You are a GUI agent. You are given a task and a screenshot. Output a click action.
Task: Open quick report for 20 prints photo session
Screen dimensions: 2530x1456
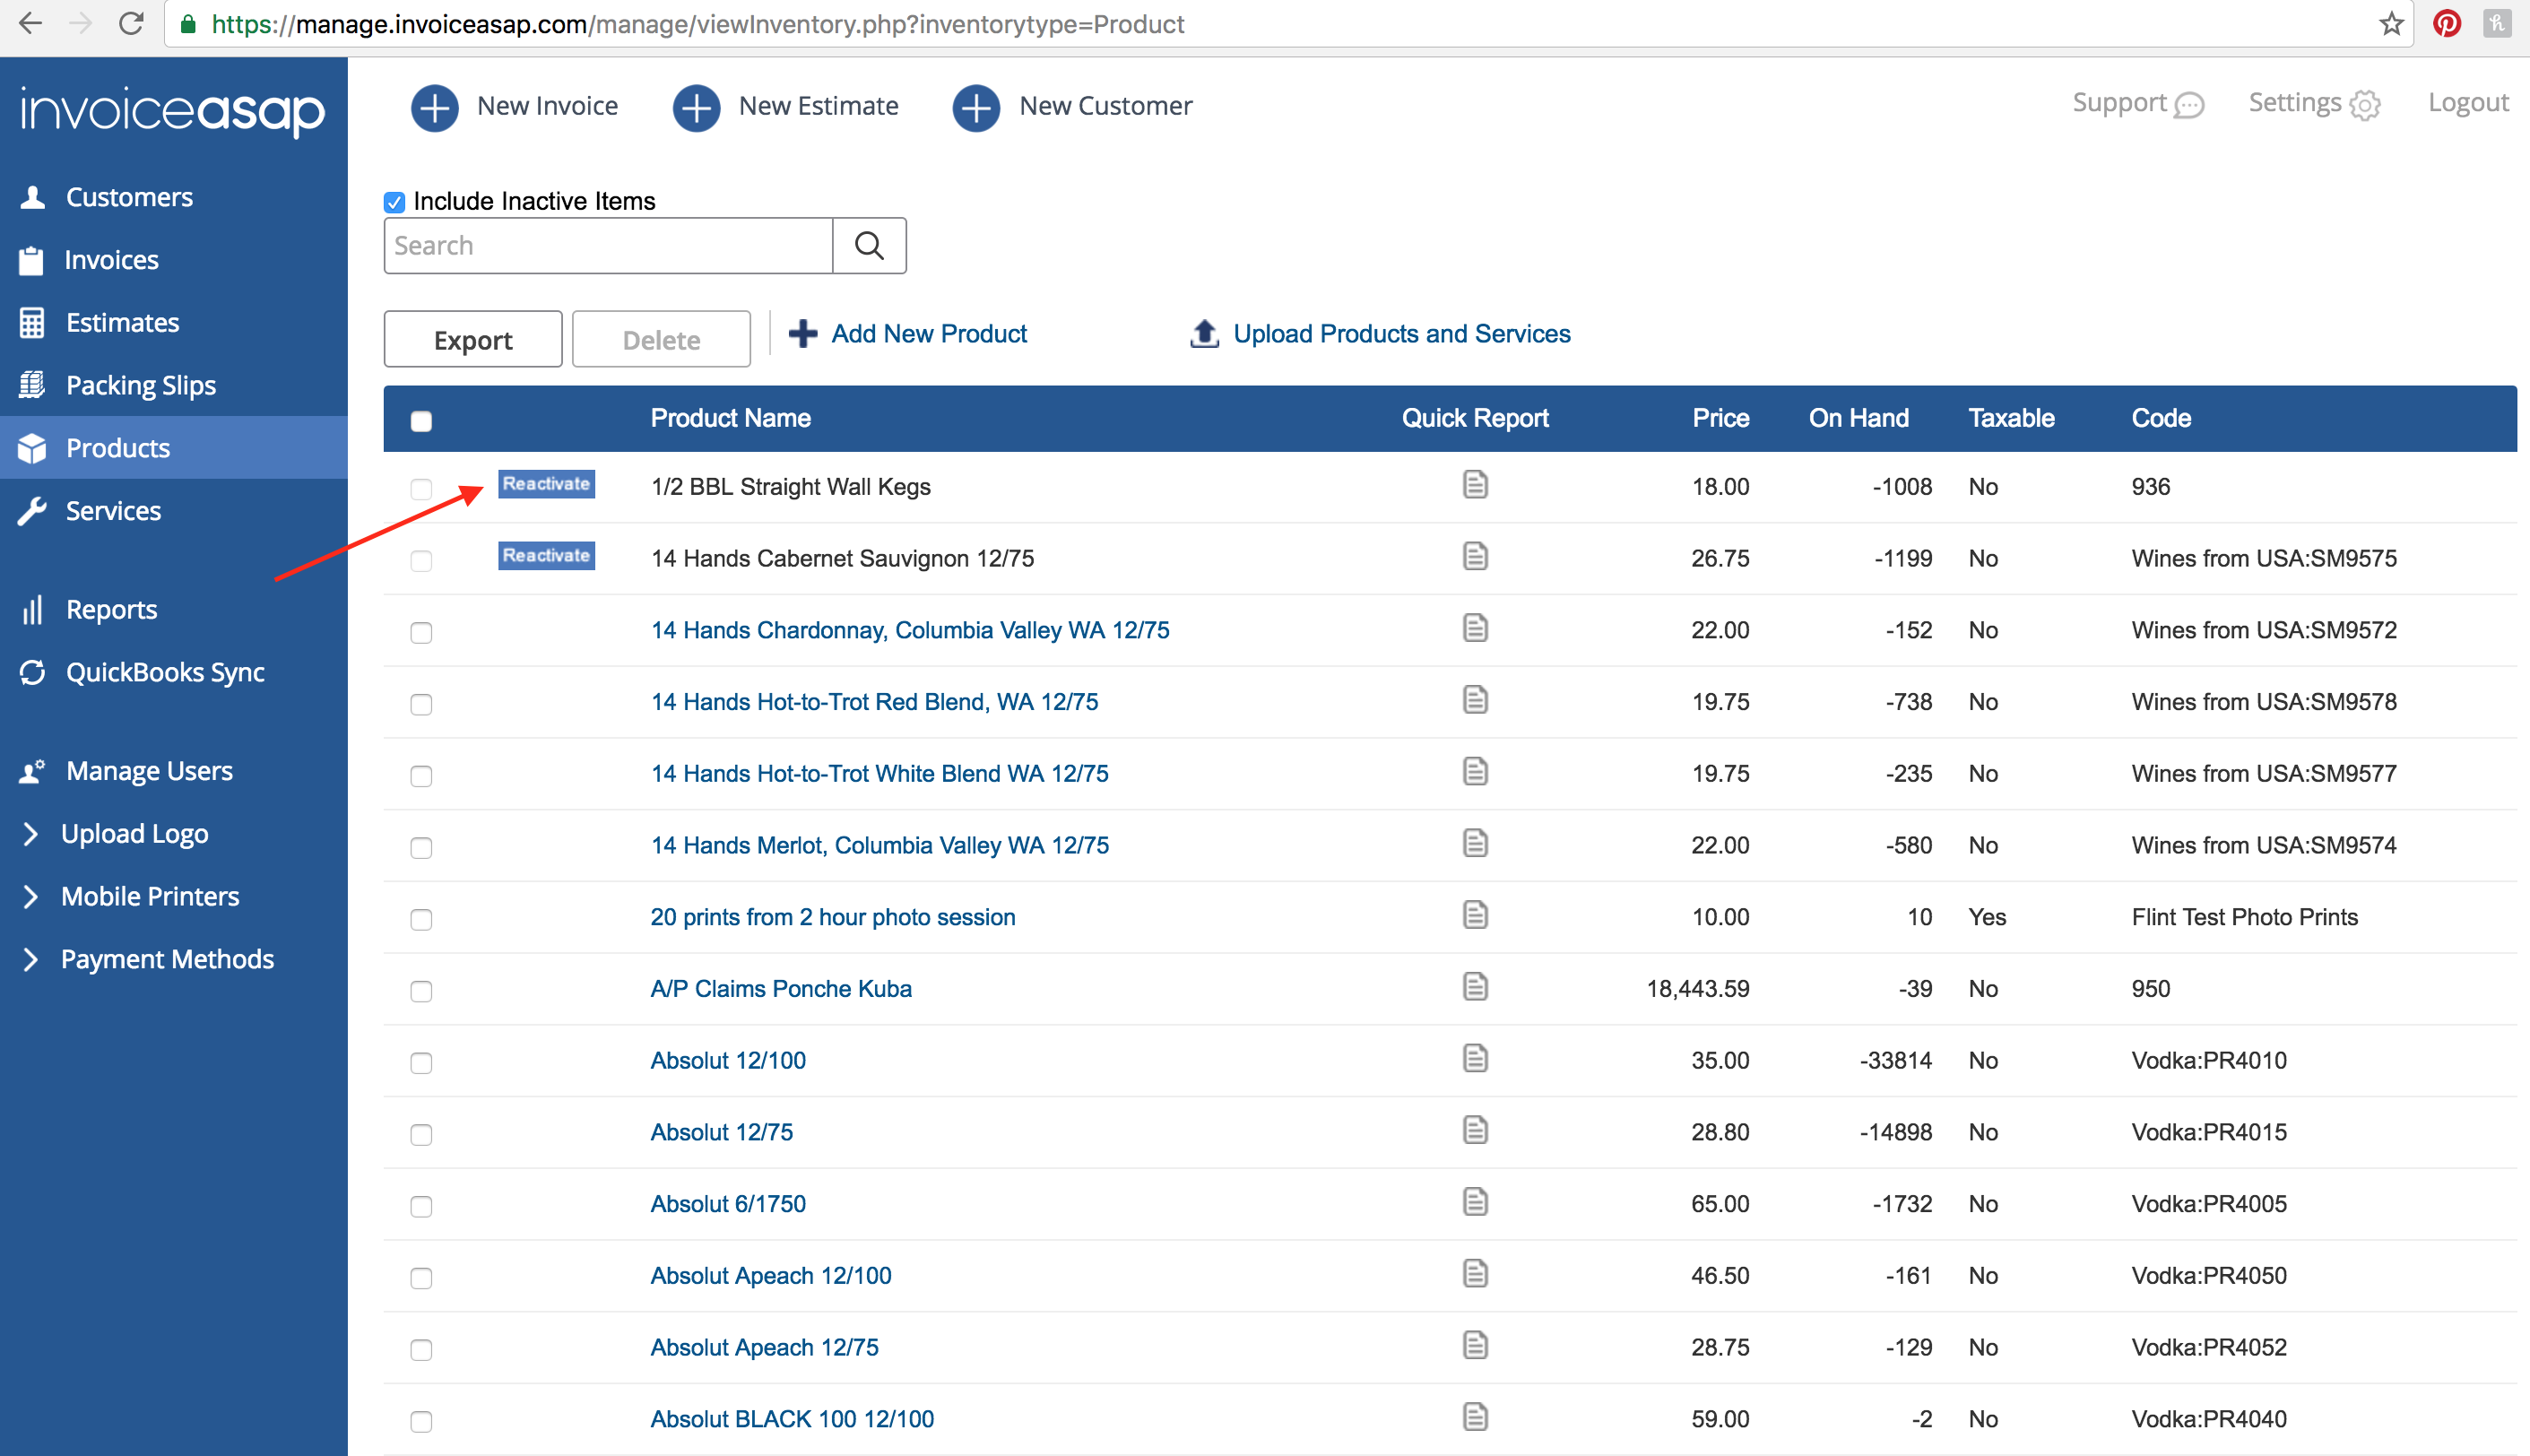(1475, 916)
